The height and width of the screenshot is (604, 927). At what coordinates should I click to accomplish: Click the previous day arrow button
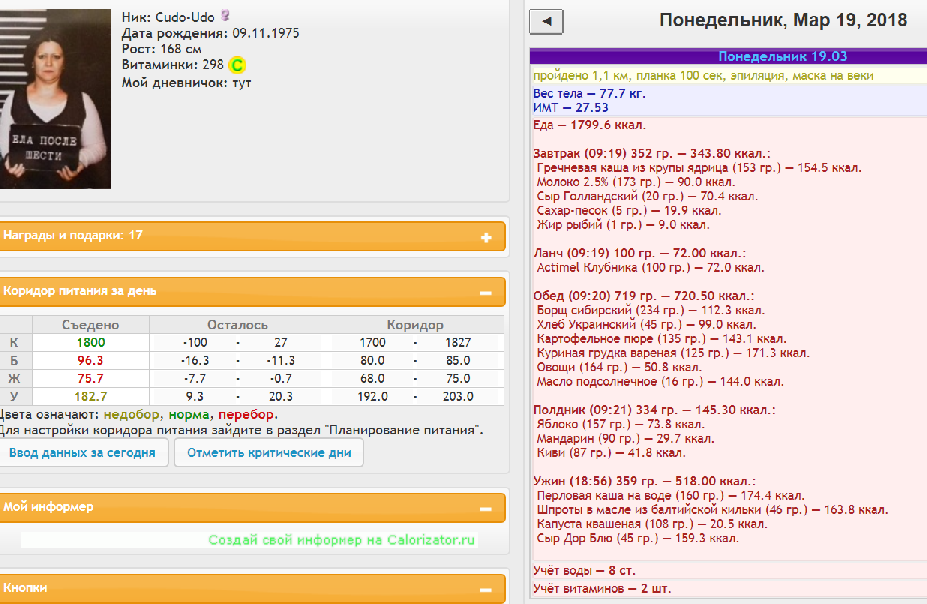546,22
